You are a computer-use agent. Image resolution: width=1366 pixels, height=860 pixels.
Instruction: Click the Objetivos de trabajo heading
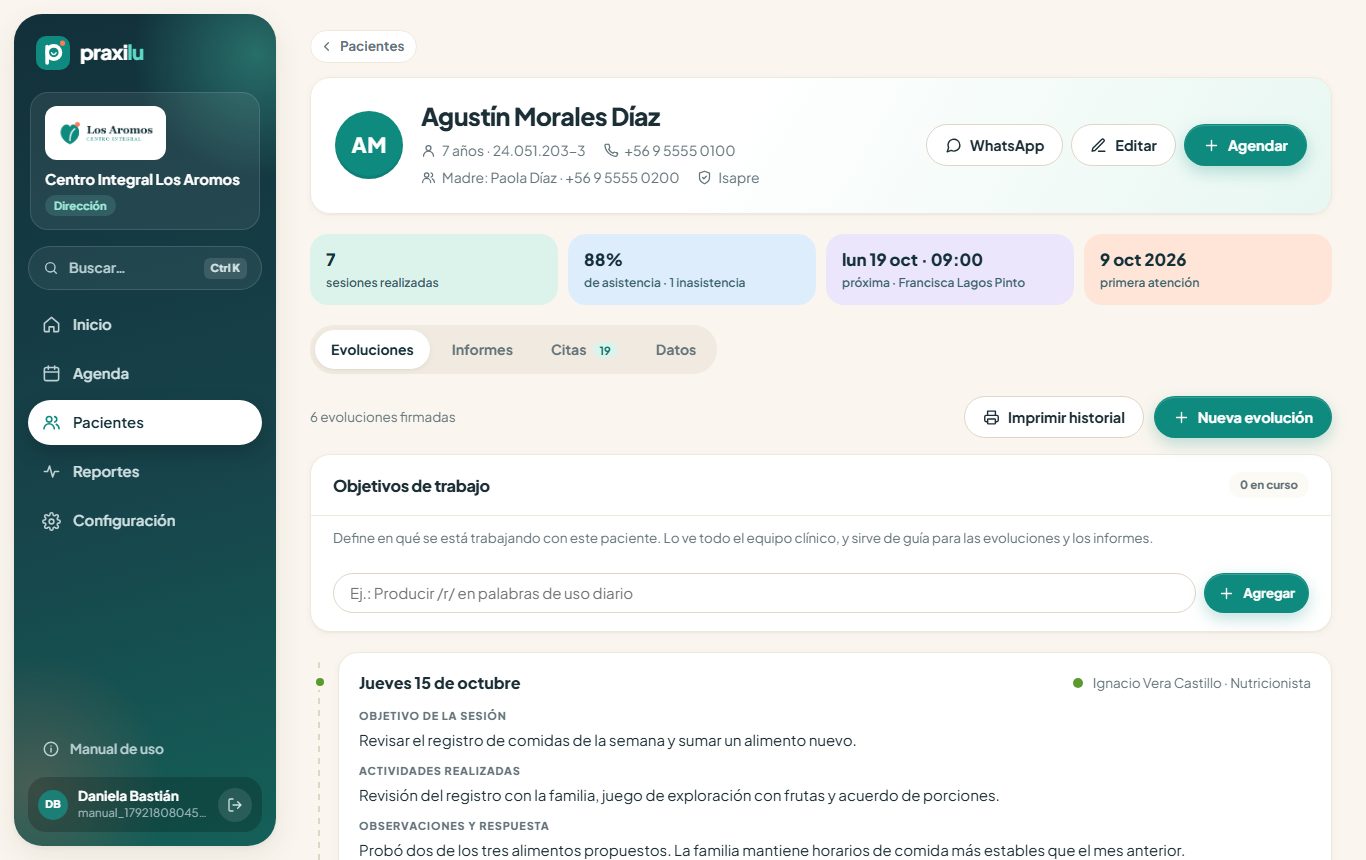(411, 487)
